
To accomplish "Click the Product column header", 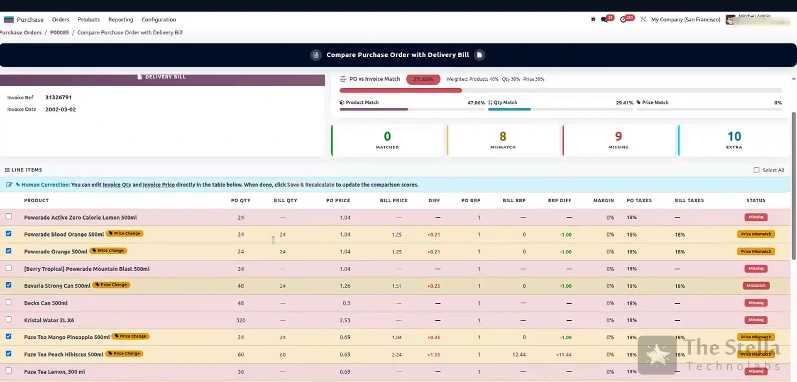I will pos(36,201).
